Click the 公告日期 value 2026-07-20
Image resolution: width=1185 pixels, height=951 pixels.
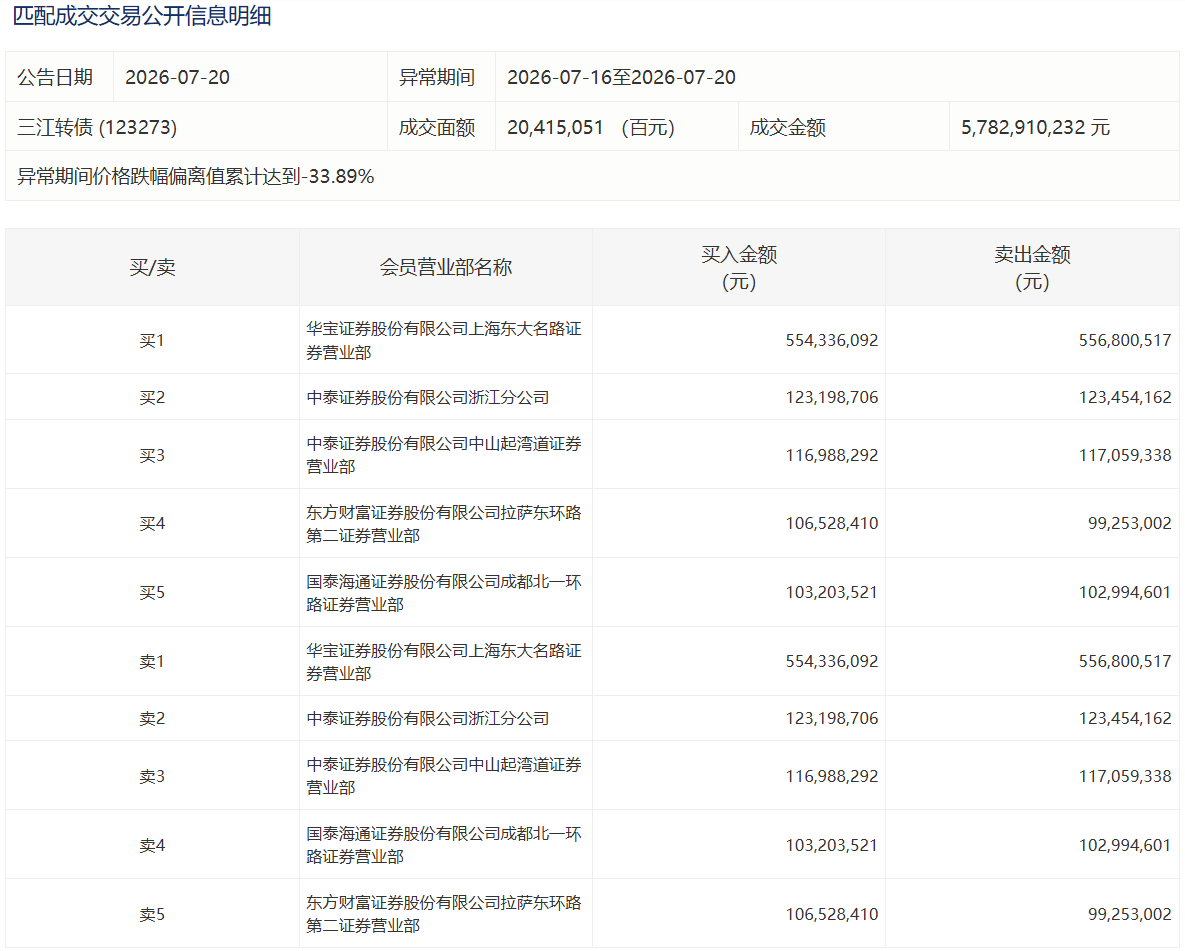click(178, 77)
